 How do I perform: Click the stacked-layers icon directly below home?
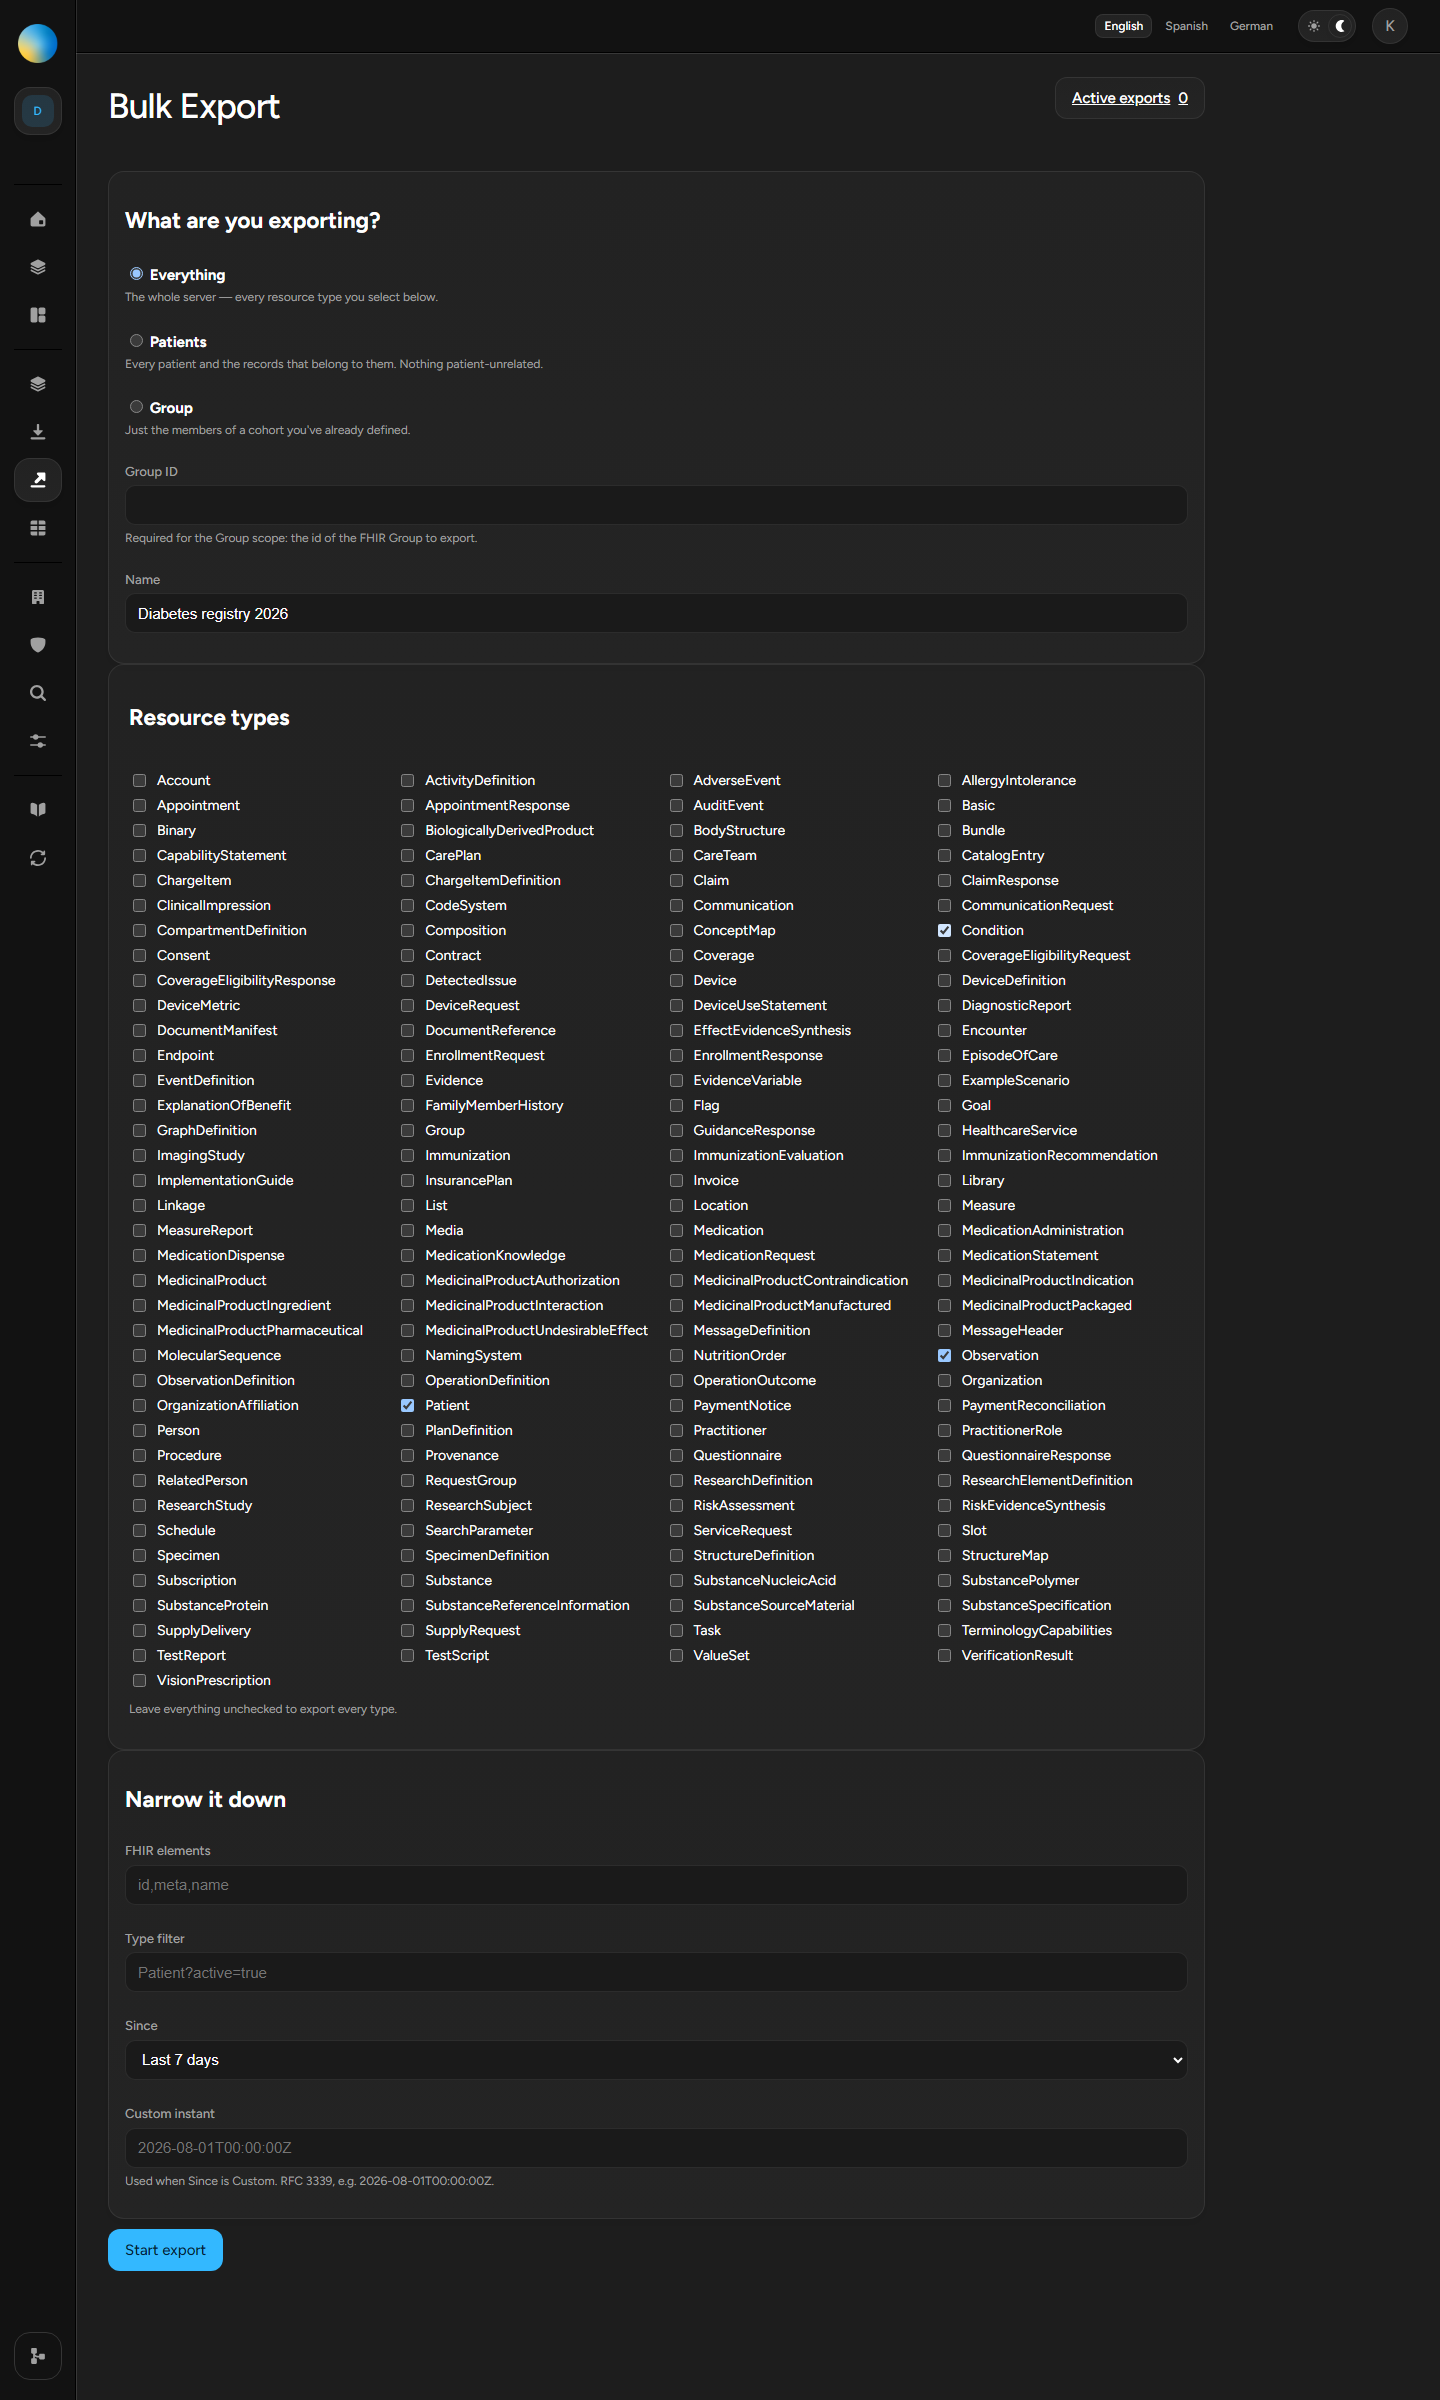(x=38, y=267)
